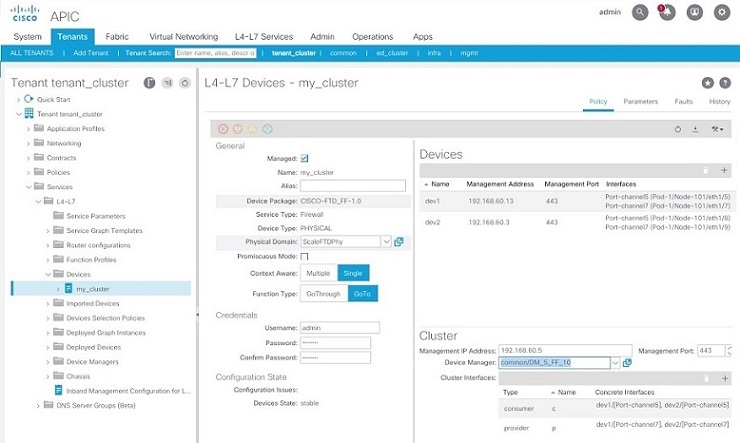Screen dimensions: 740x443
Task: Switch to Faults tab
Action: 683,101
